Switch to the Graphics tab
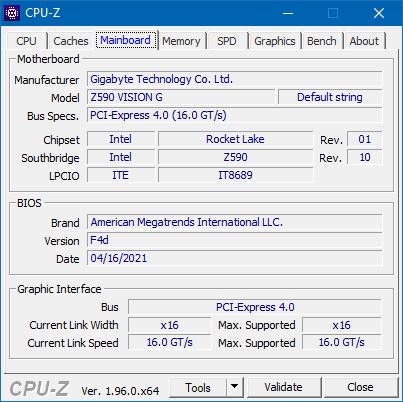The height and width of the screenshot is (402, 403). 275,41
